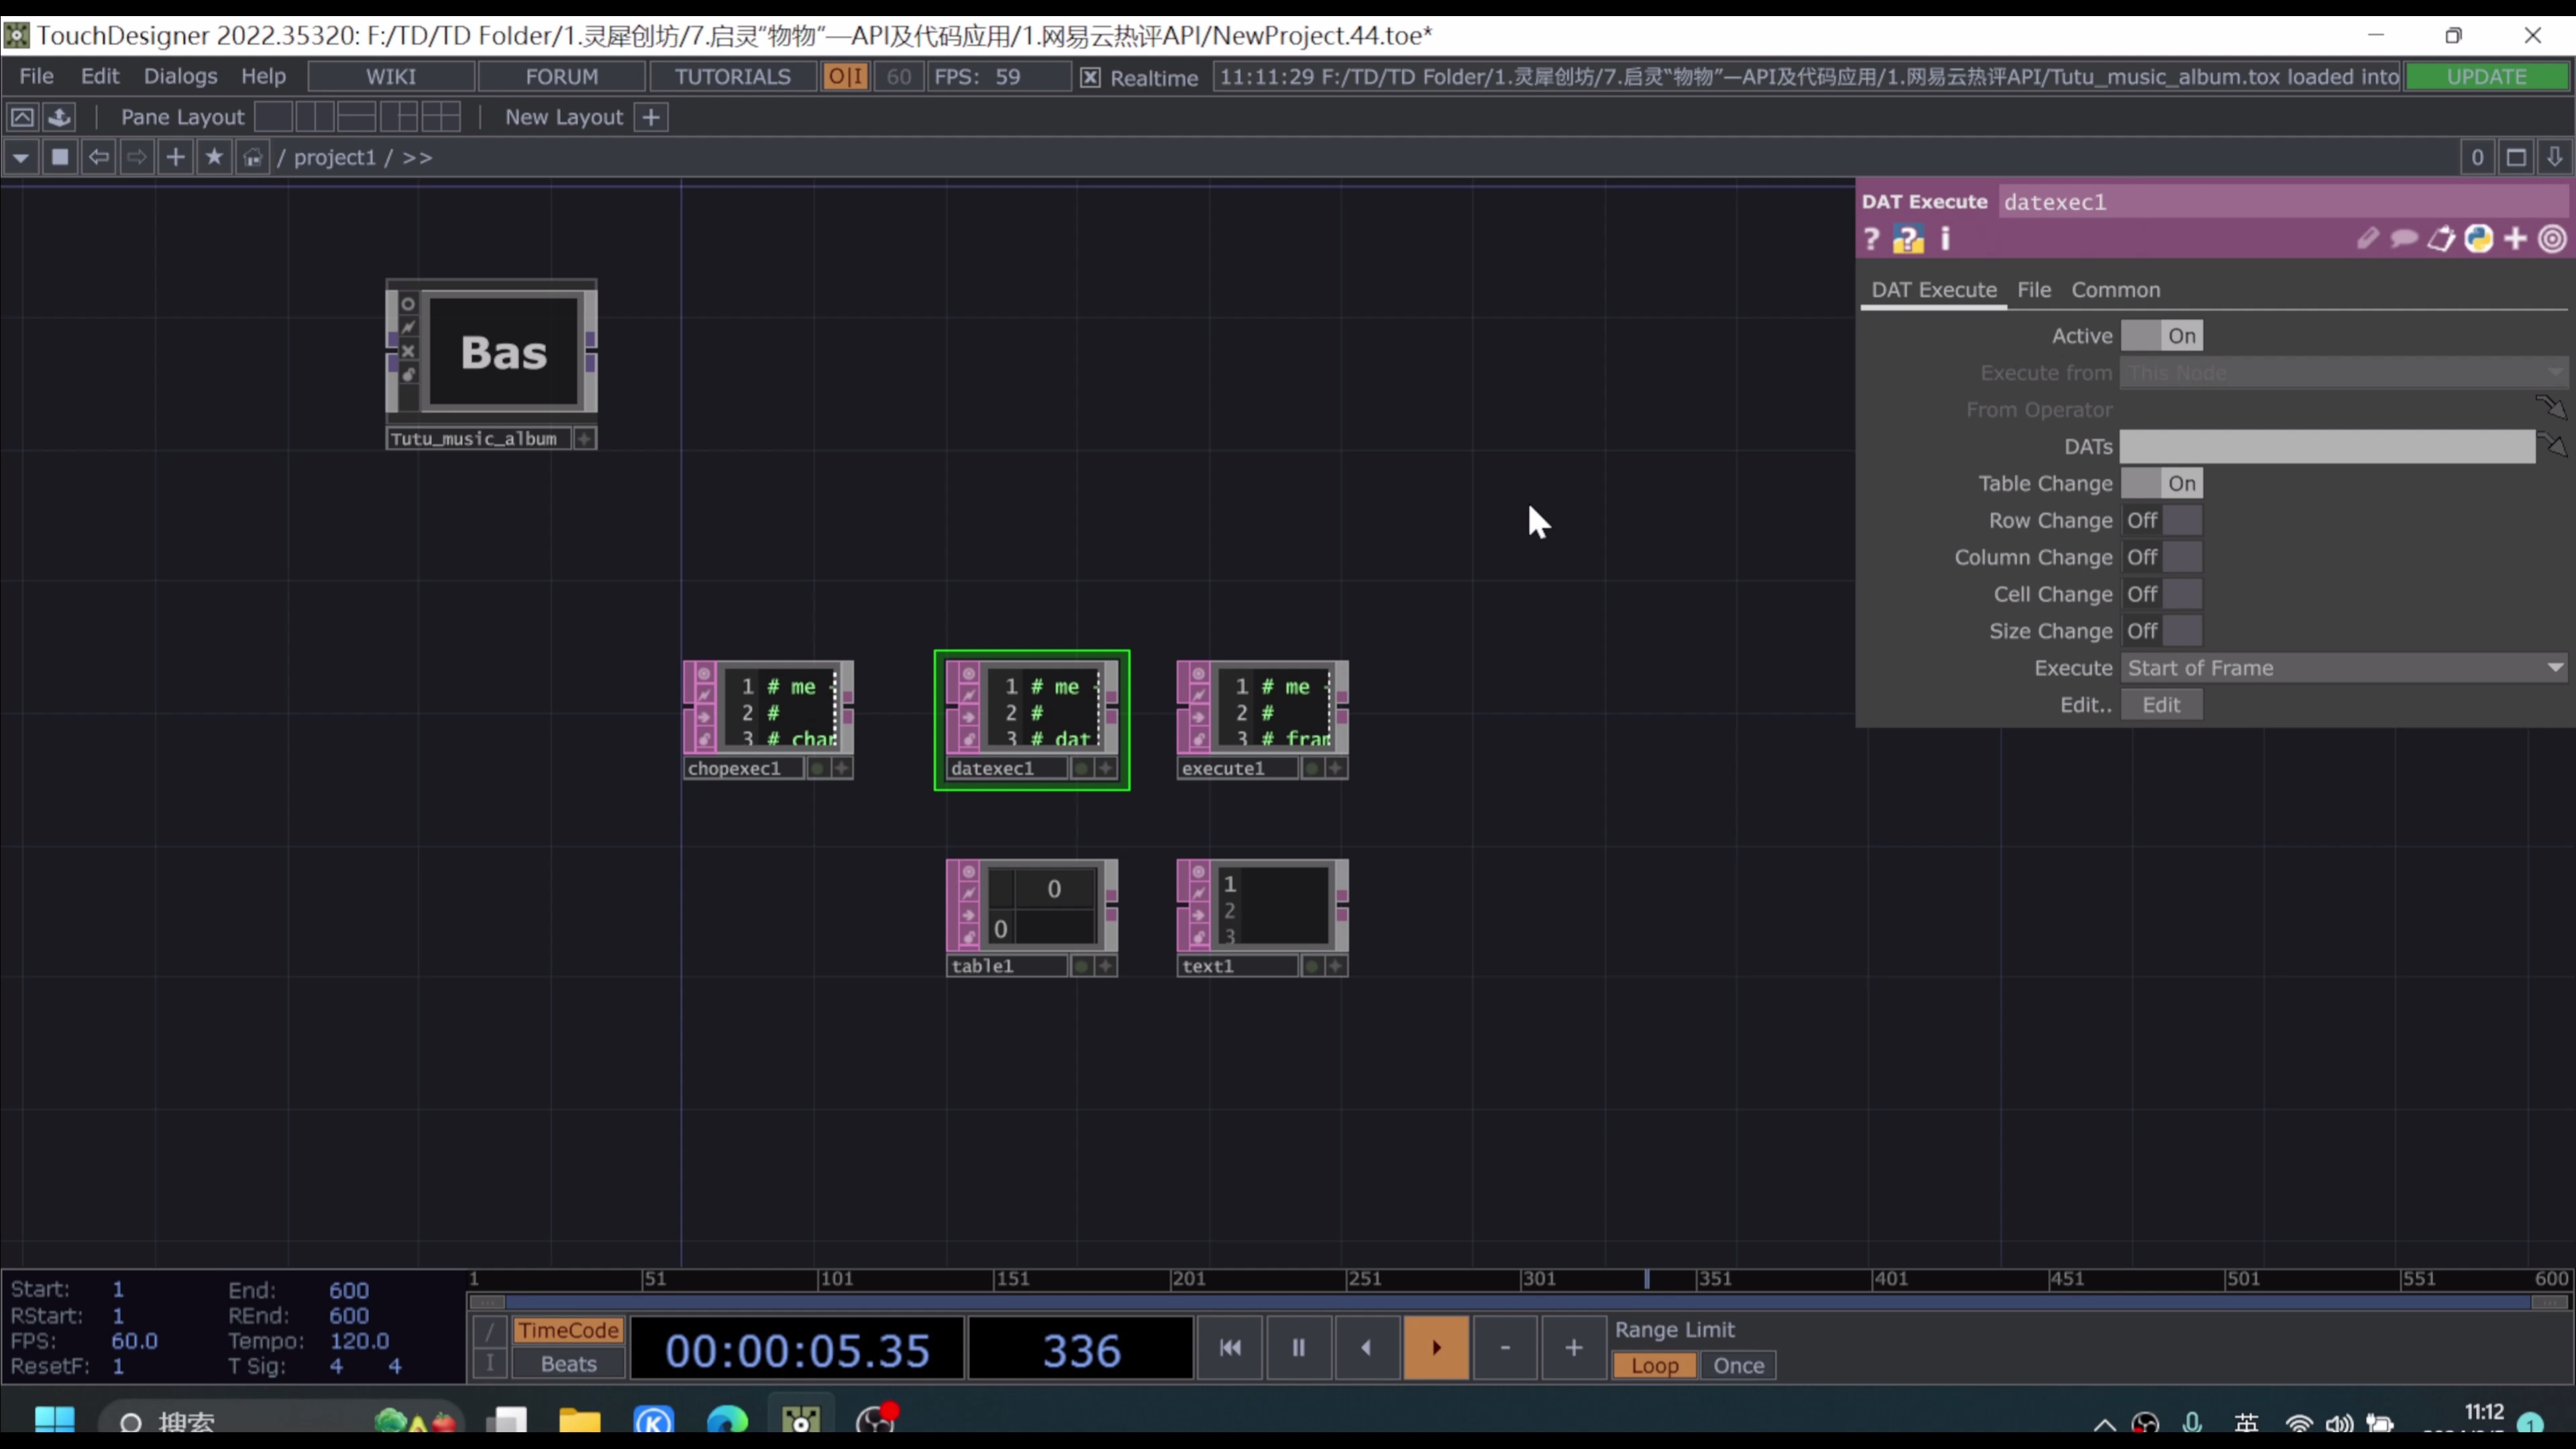
Task: Click the bookmark star icon in the path bar
Action: [214, 157]
